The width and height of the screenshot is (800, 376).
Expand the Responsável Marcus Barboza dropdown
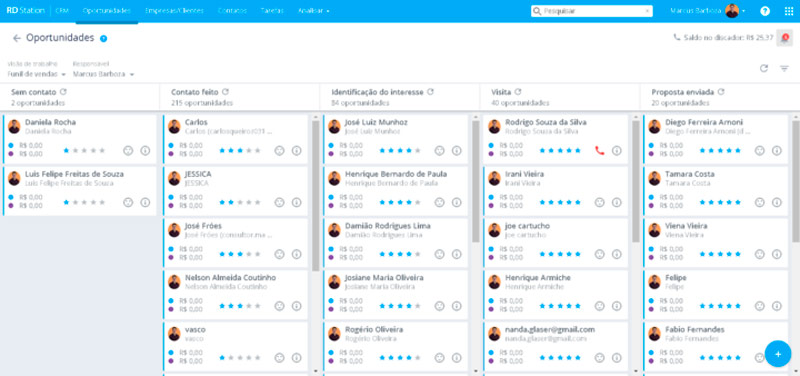[104, 74]
